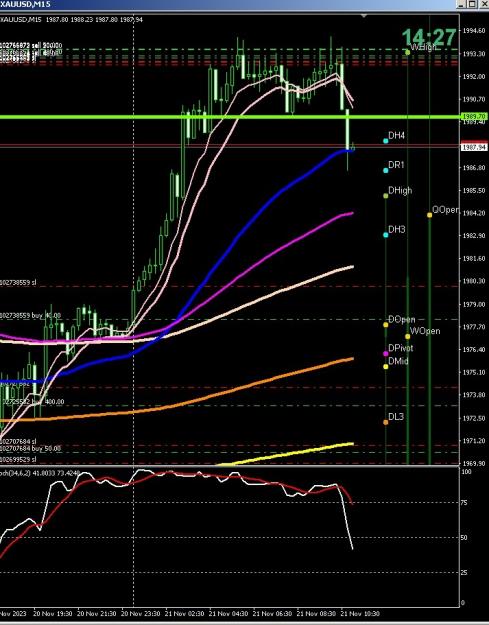Click the 20 Nov 19:30 time label

tap(53, 613)
